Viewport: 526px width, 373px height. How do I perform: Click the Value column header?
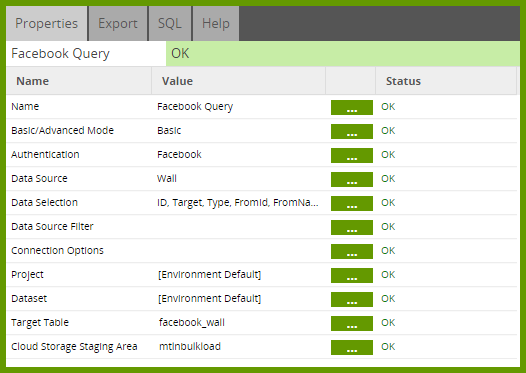[x=239, y=81]
